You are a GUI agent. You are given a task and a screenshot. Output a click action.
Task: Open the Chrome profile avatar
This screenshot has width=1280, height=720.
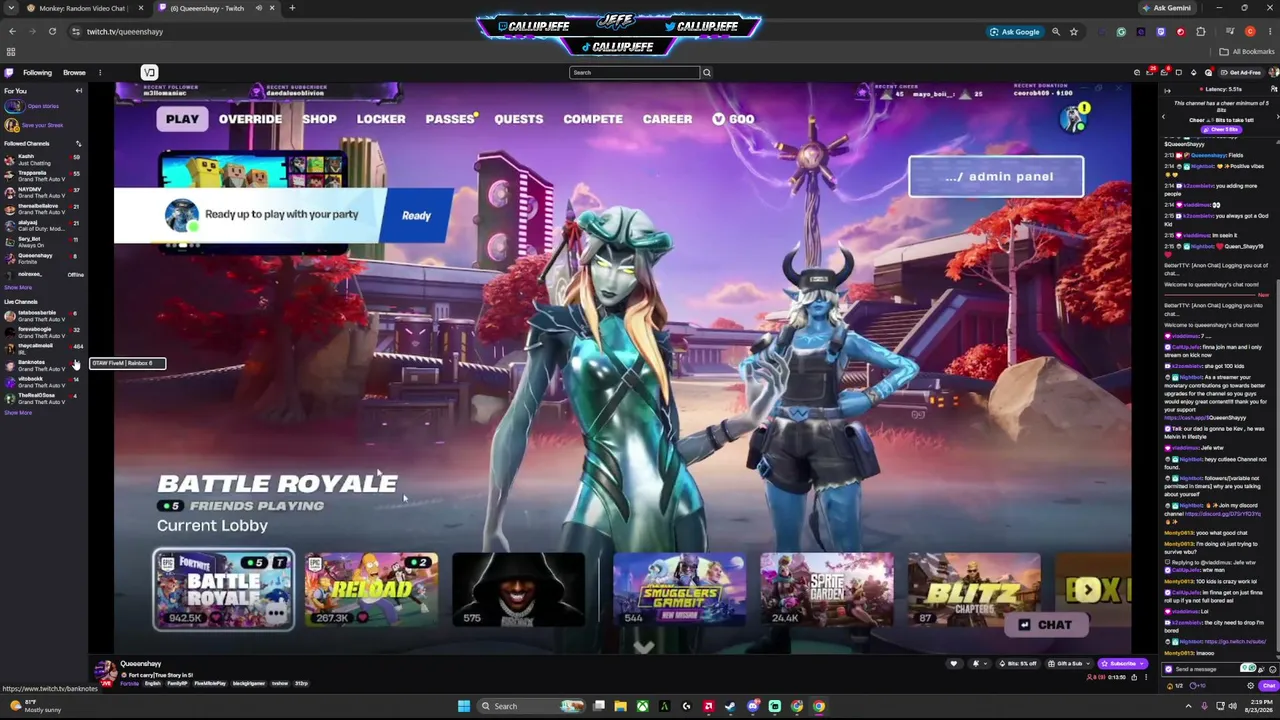(x=1250, y=32)
